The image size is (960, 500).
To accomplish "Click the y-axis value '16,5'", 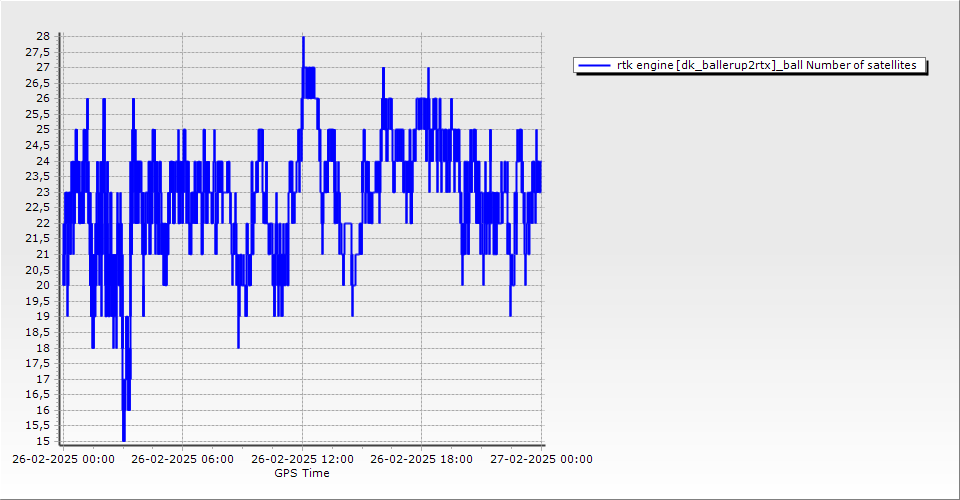I will [37, 395].
